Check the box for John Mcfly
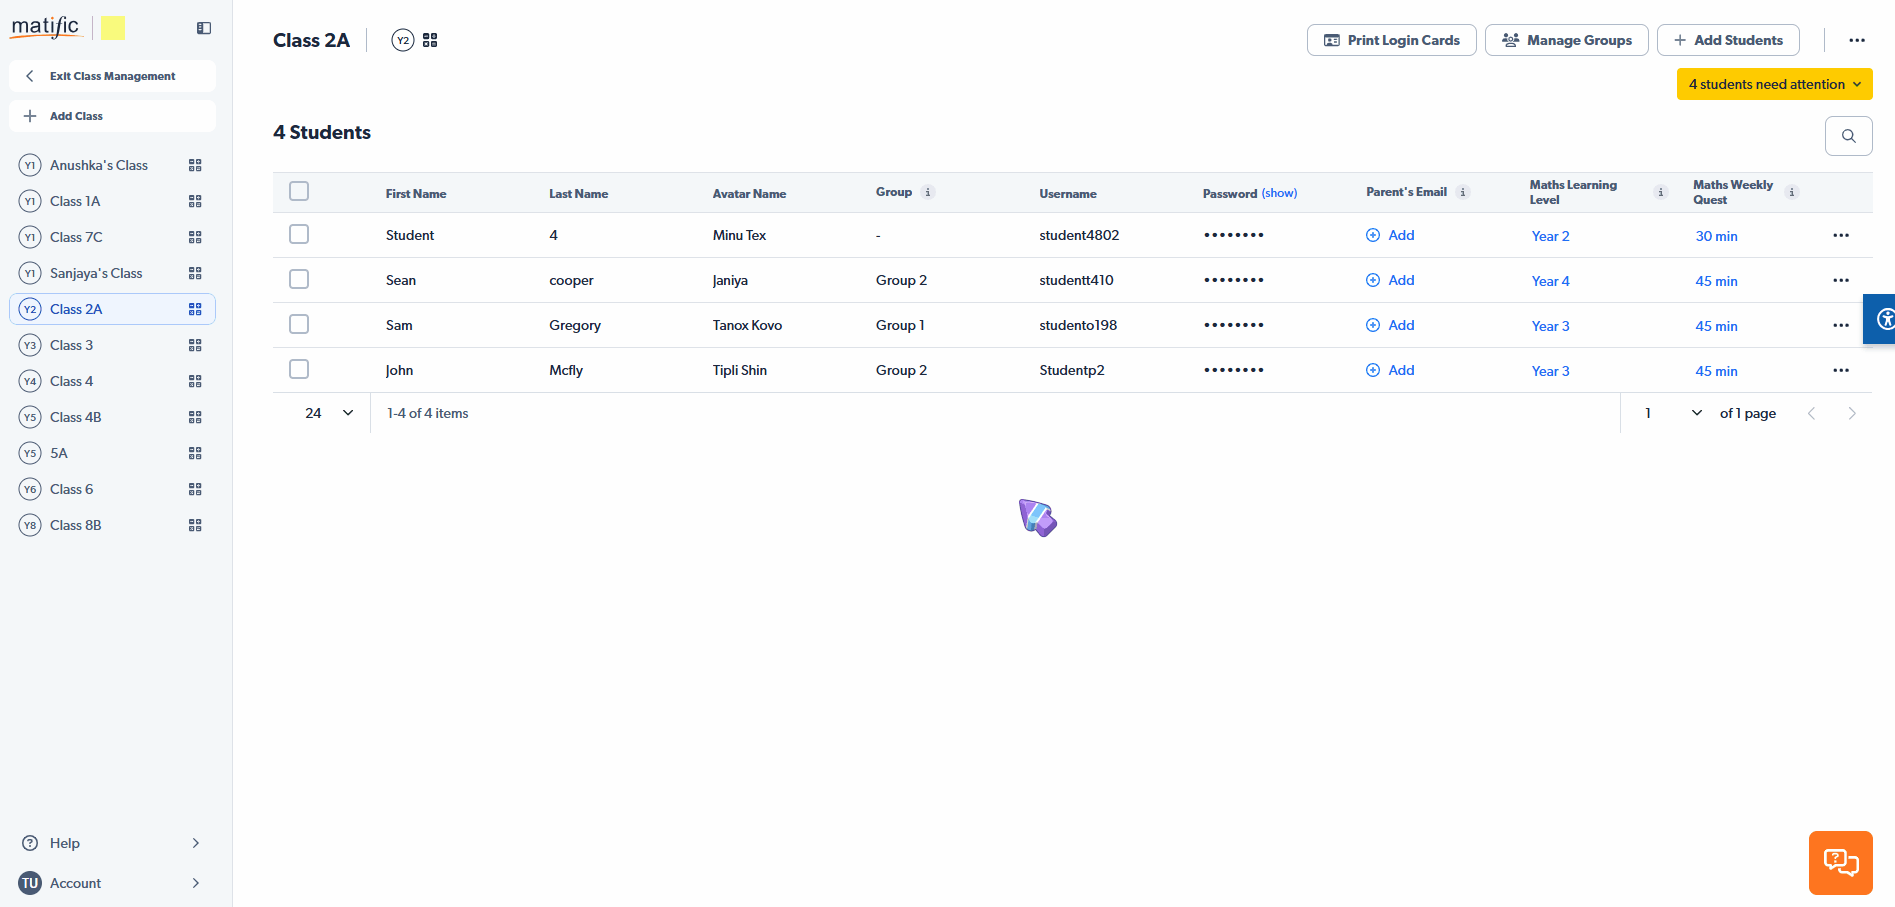 (299, 369)
